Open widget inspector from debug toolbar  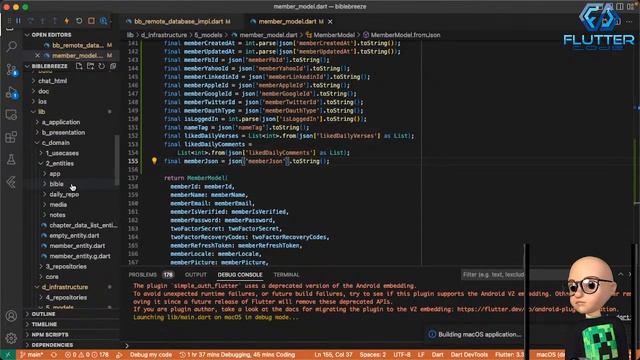click(x=104, y=21)
